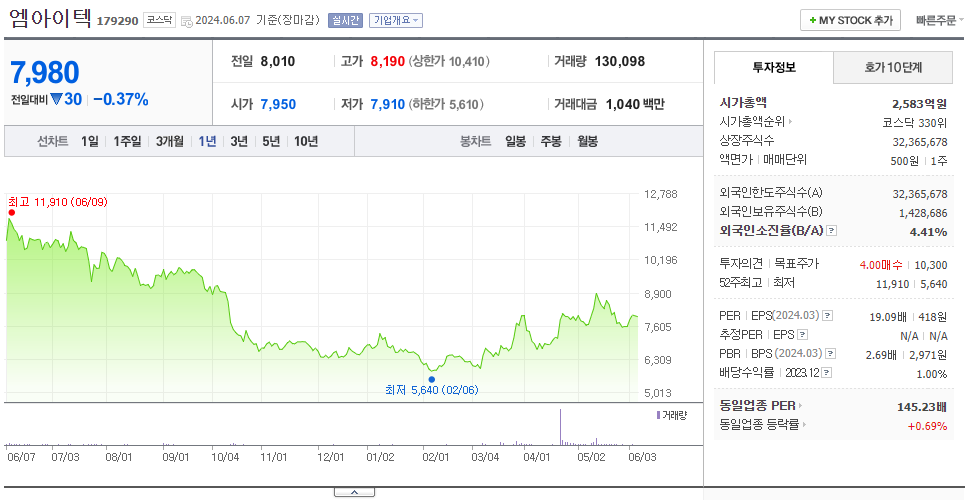Image resolution: width=968 pixels, height=500 pixels.
Task: Select the 3개월 line chart period
Action: pyautogui.click(x=170, y=141)
